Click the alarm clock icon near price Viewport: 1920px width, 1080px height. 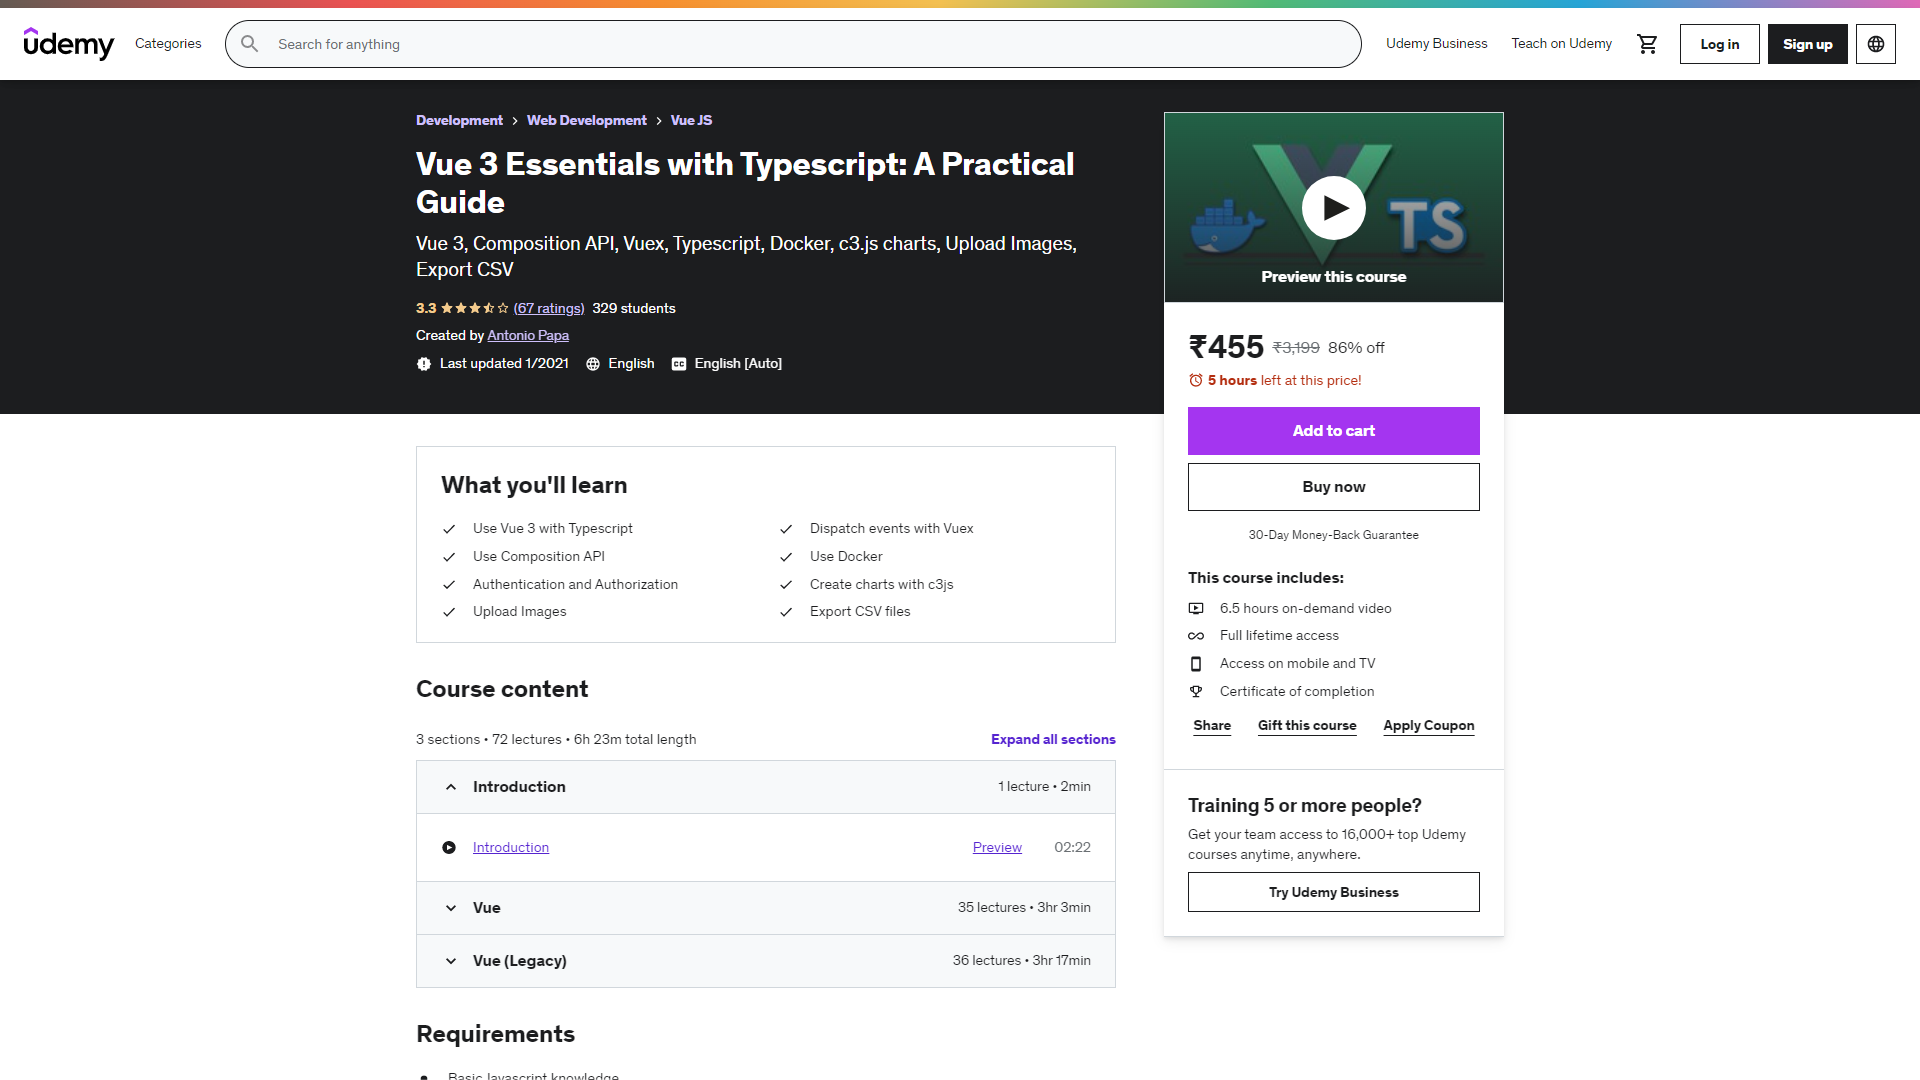click(x=1196, y=380)
